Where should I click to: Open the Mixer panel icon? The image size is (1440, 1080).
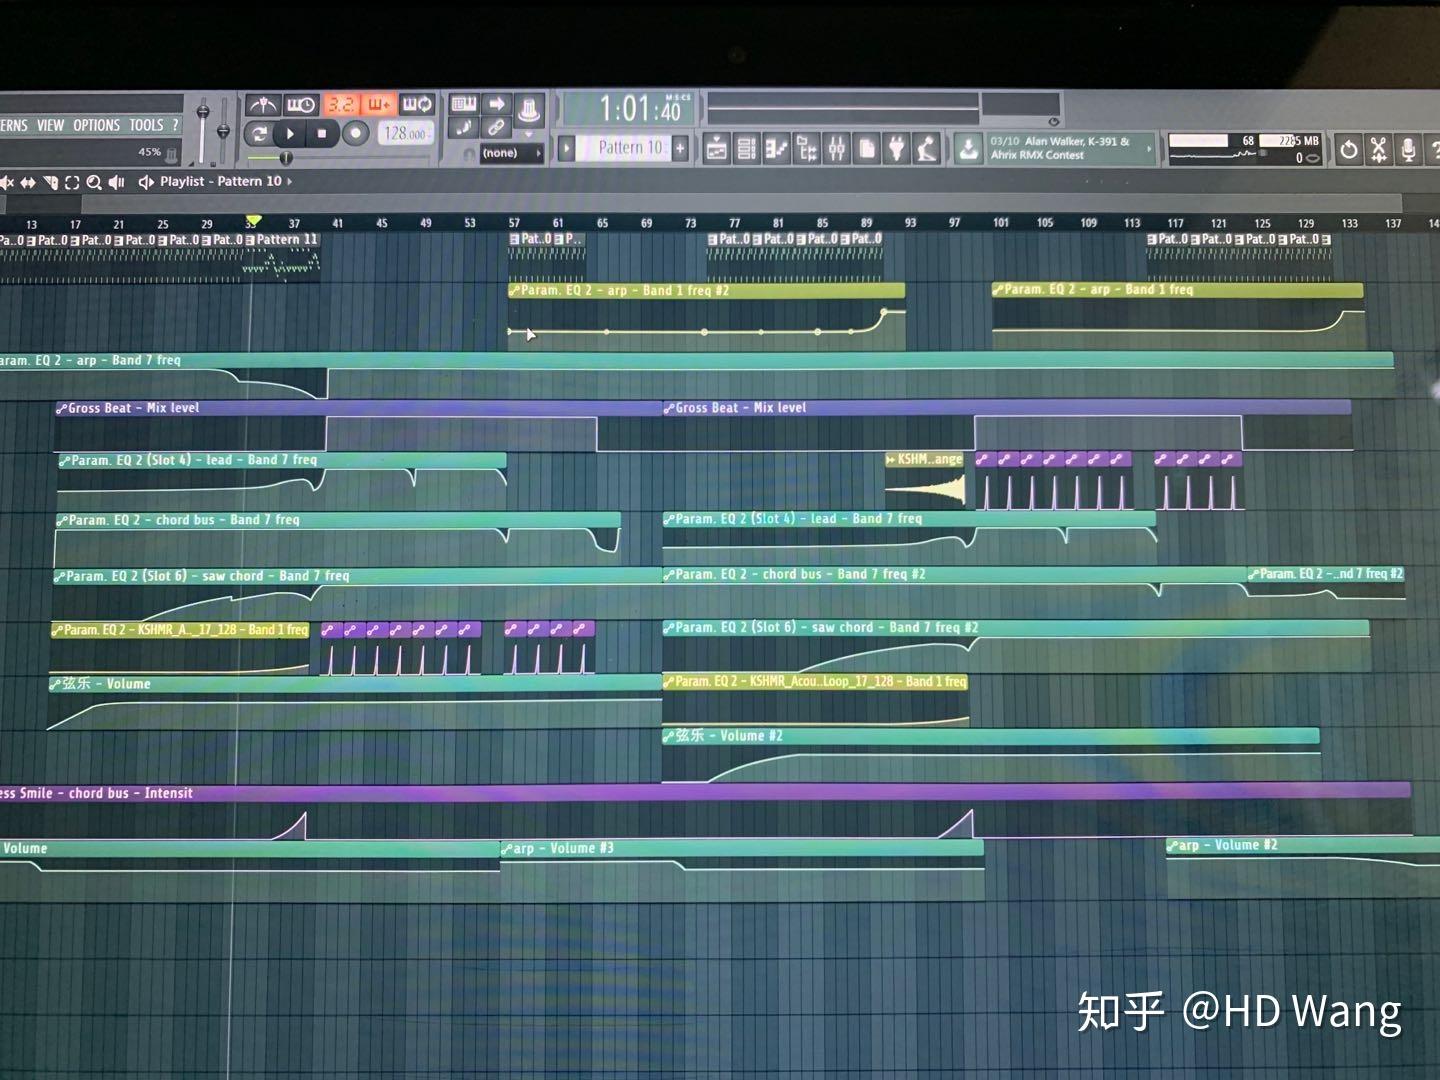click(x=838, y=147)
